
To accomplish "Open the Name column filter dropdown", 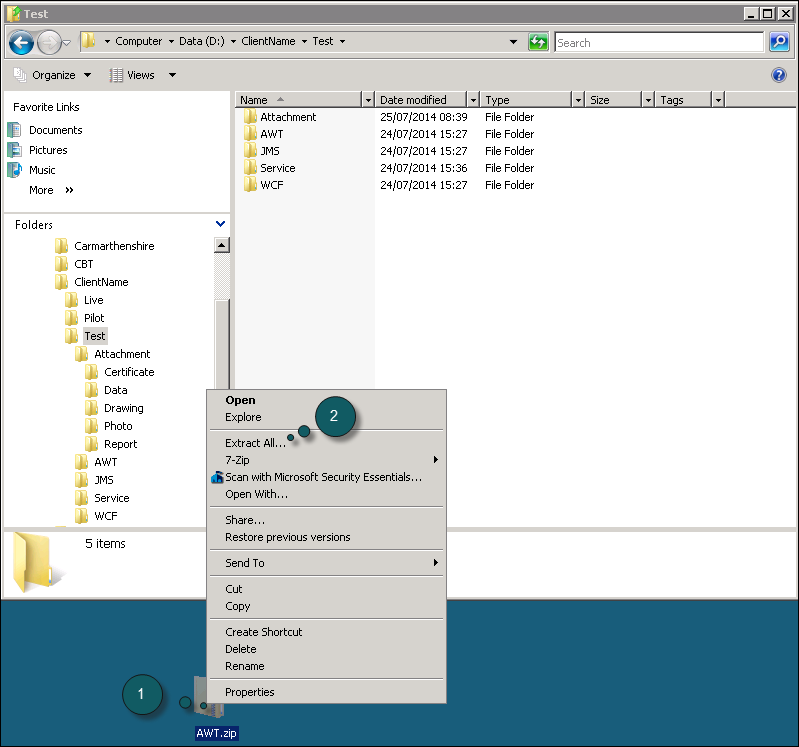I will (368, 100).
